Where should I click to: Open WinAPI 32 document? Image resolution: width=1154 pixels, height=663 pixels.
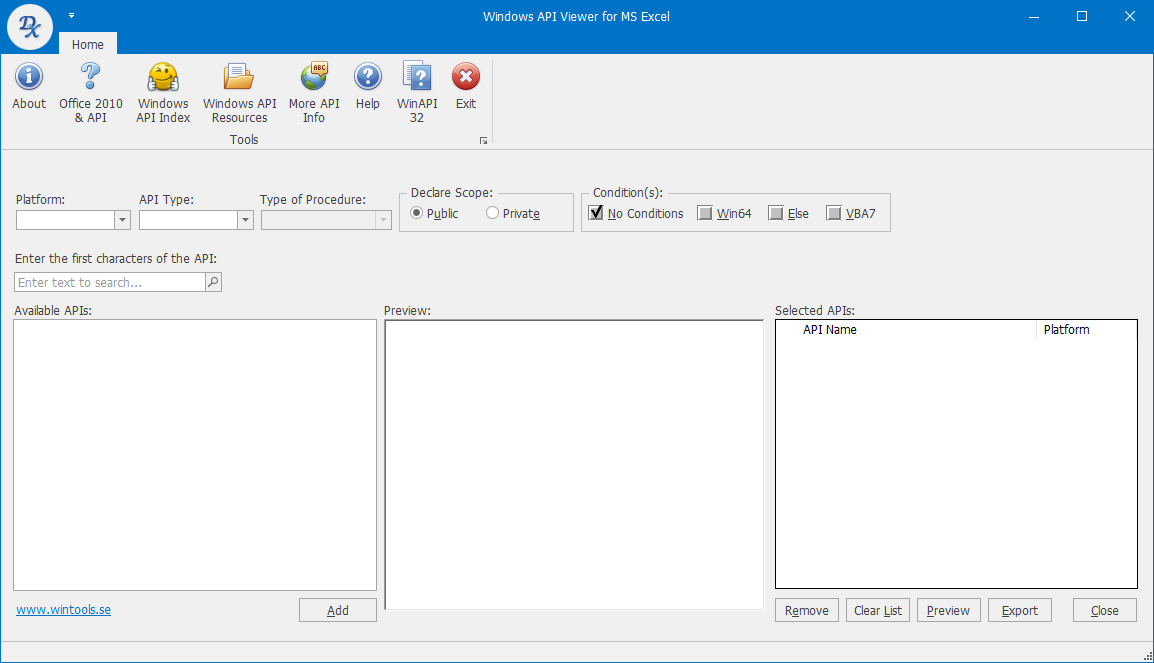pos(417,93)
